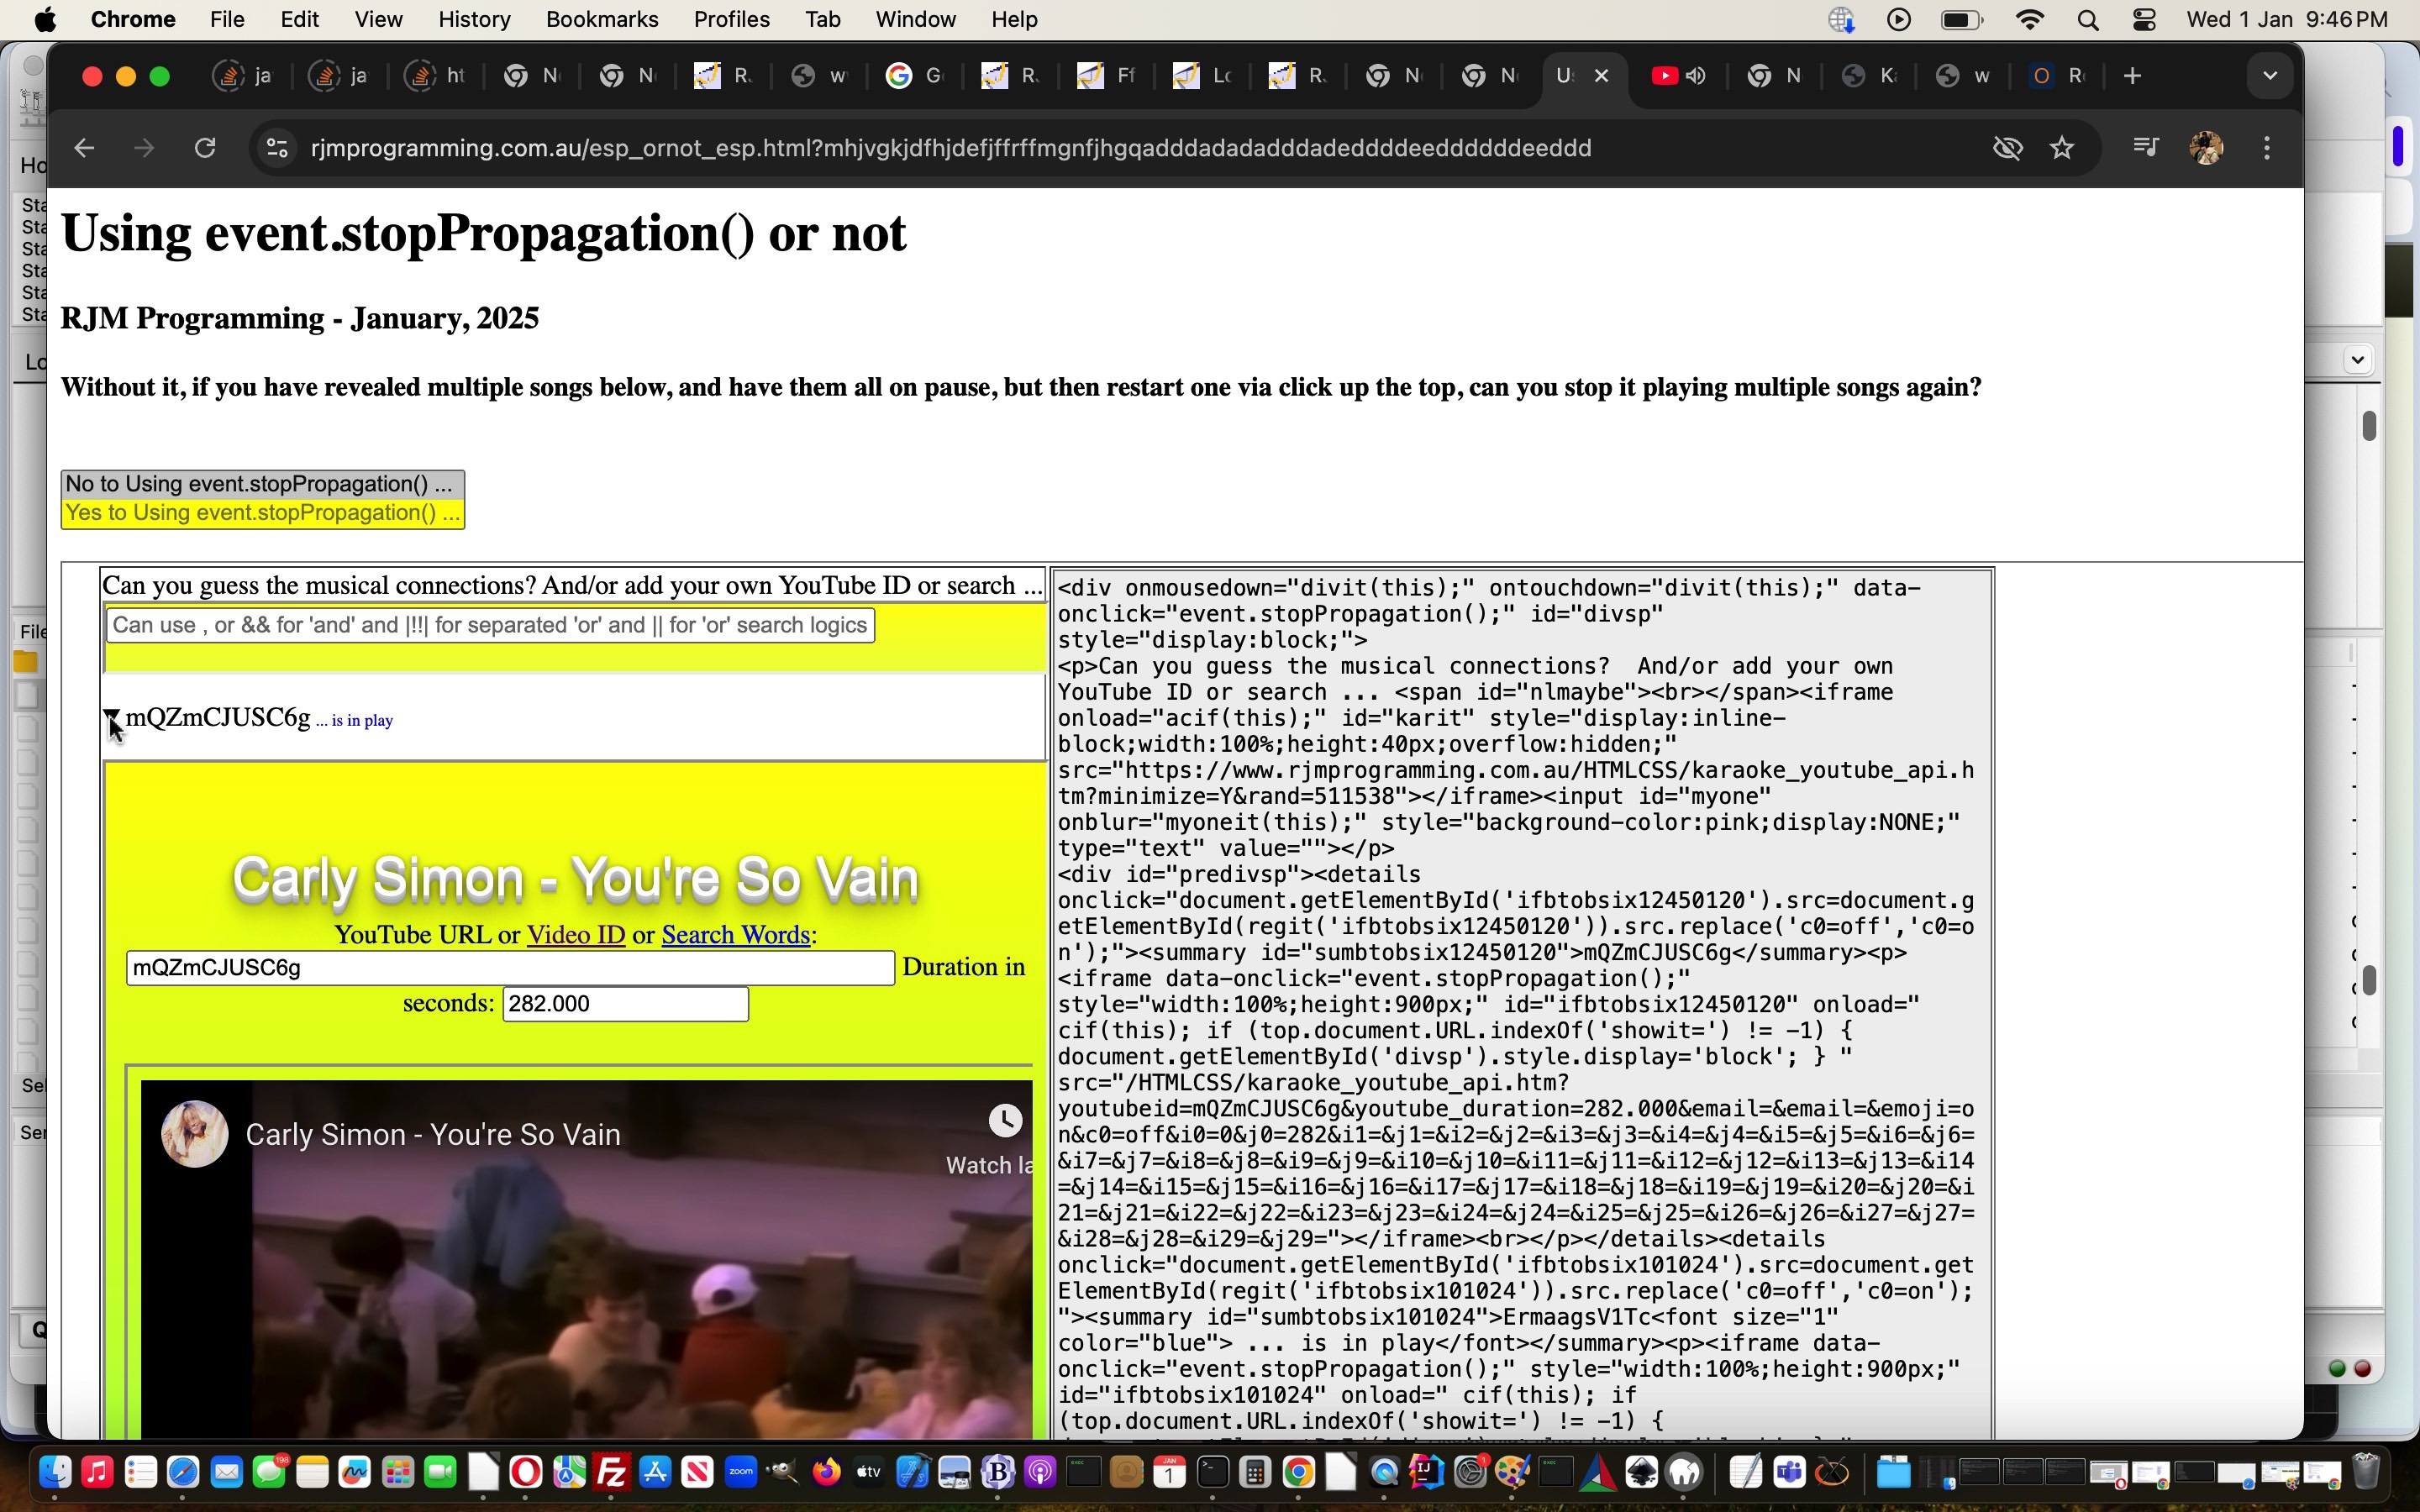Open dropdown chevron in background window
Screen dimensions: 2420x1512
tap(2358, 360)
